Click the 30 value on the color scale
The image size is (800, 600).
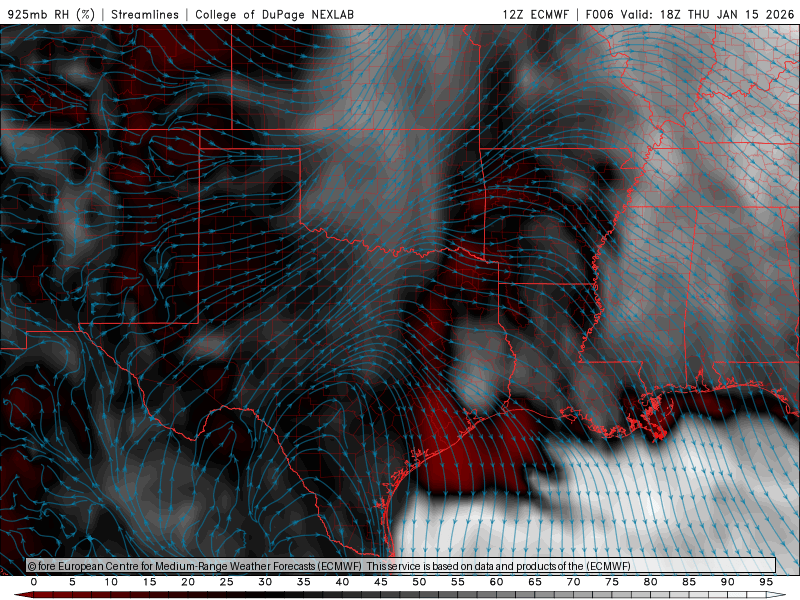point(265,582)
